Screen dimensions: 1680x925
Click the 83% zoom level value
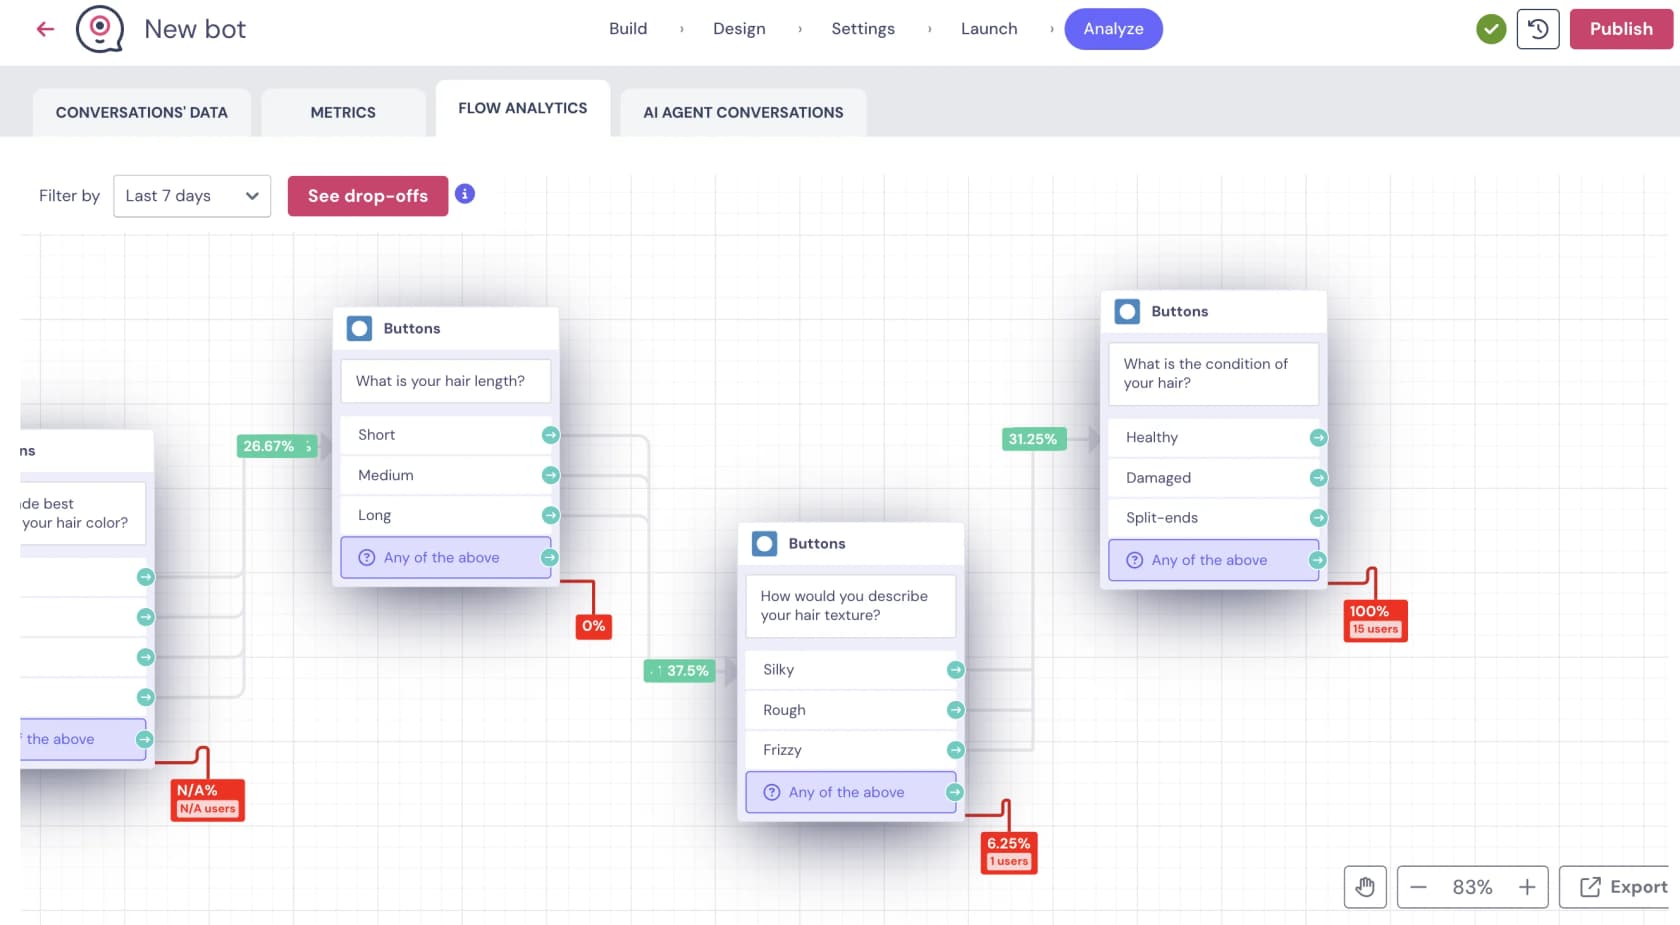[1472, 887]
